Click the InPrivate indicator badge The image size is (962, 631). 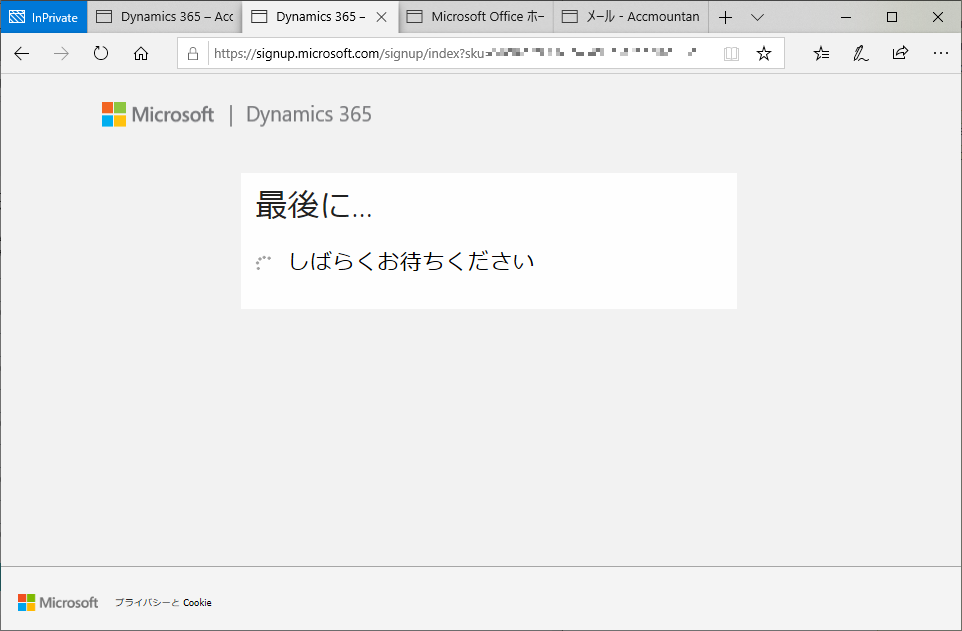[x=44, y=17]
